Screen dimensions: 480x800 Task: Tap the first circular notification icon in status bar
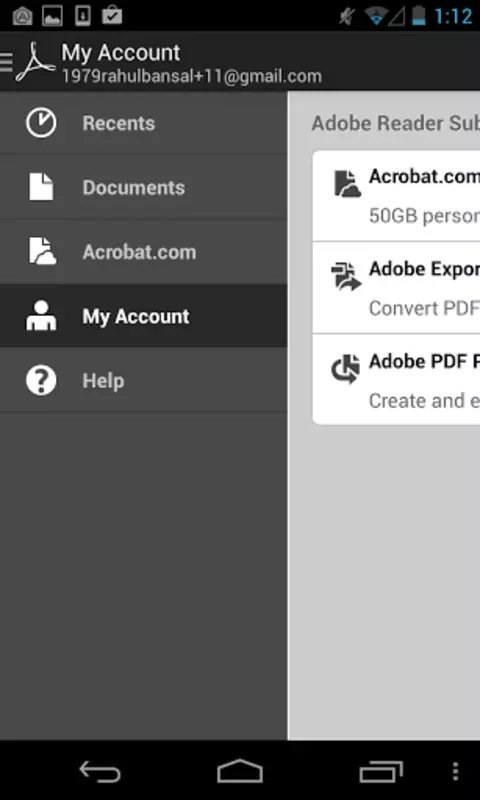coord(22,16)
